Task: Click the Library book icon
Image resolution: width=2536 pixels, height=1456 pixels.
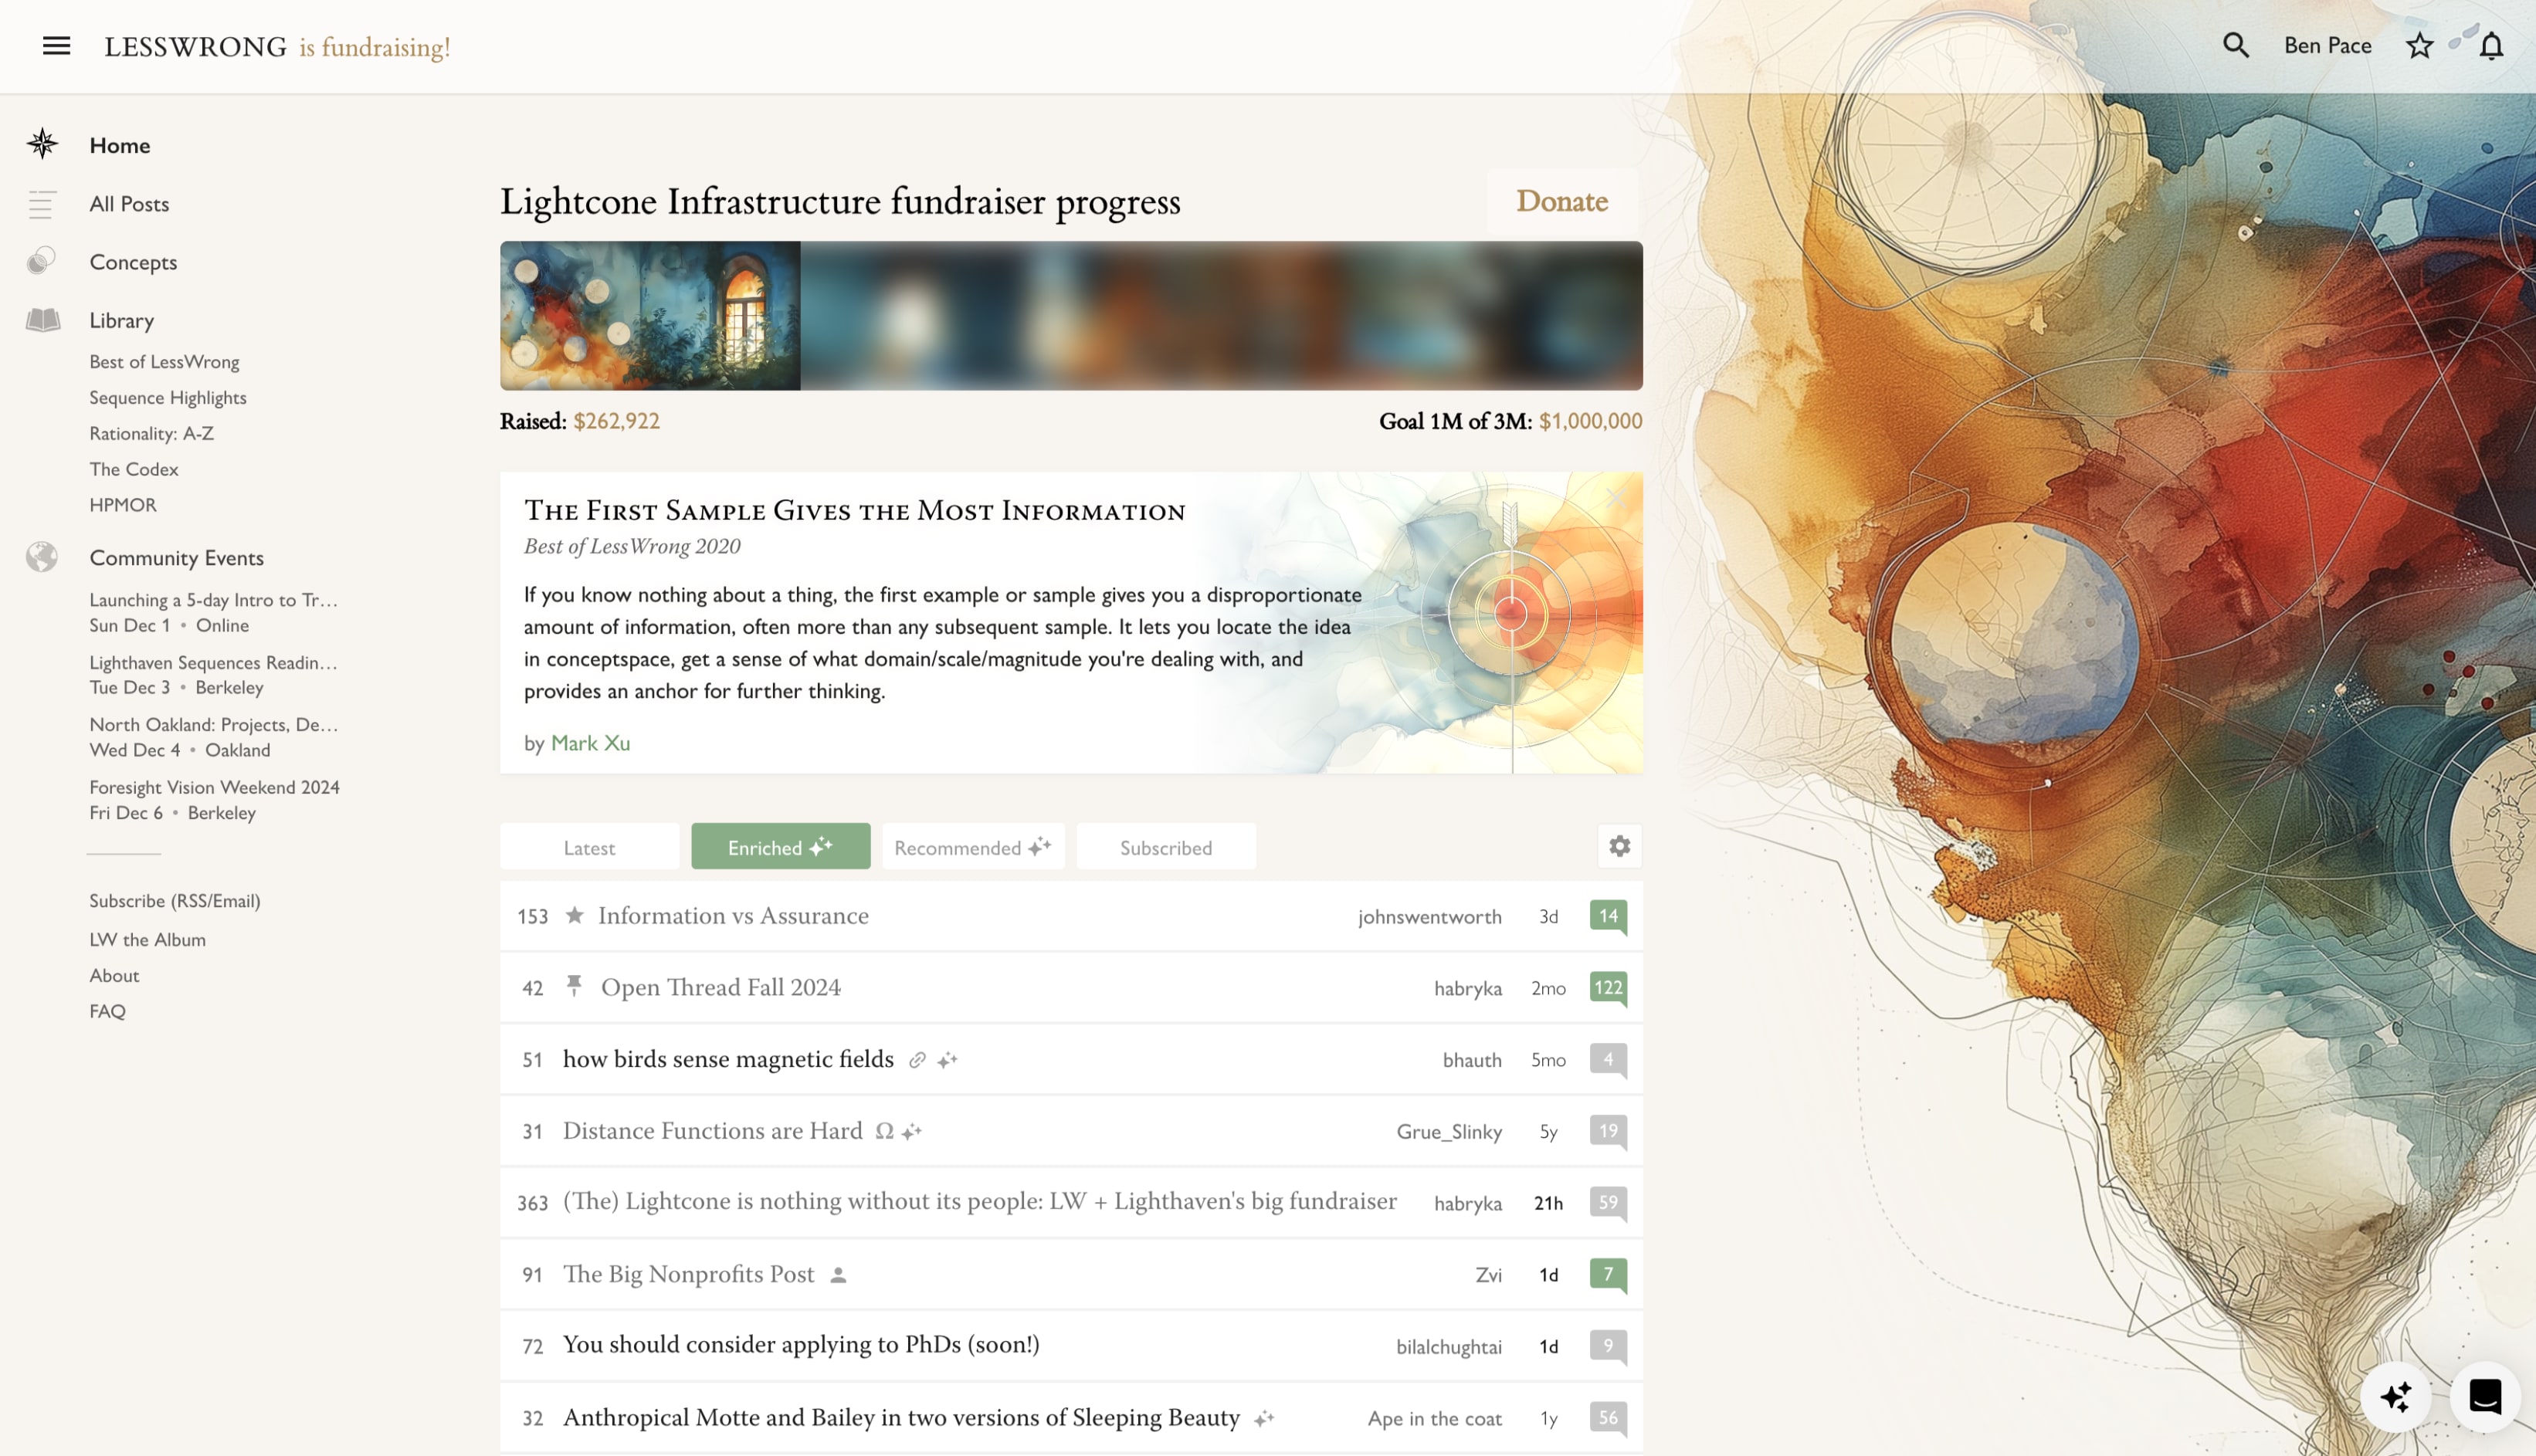Action: (43, 320)
